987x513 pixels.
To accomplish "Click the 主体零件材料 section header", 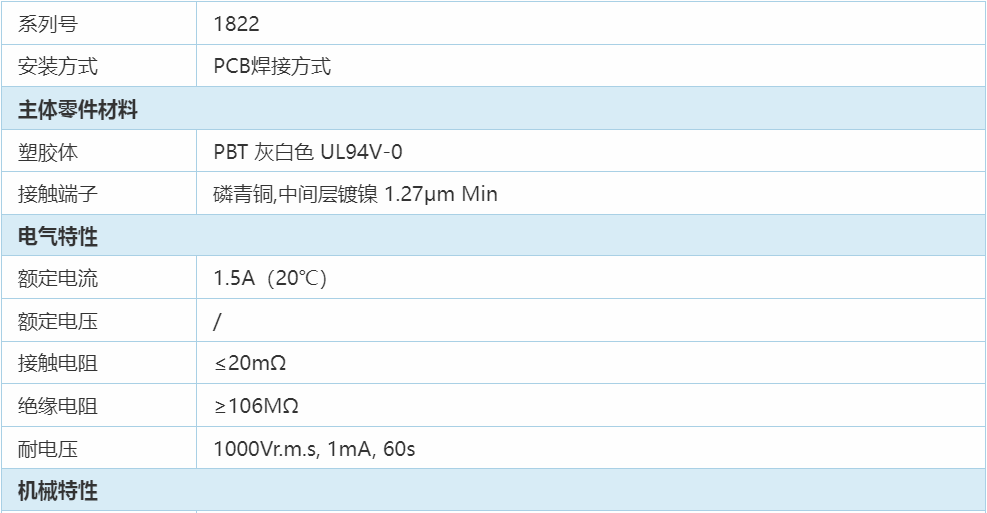I will [494, 108].
